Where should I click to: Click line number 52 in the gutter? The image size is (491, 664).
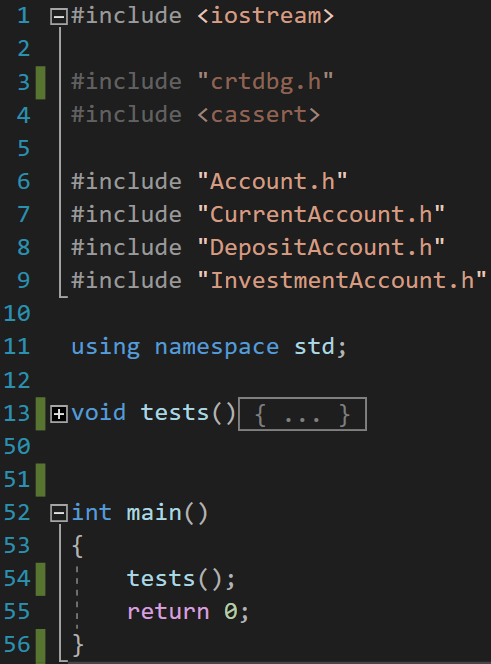click(17, 513)
